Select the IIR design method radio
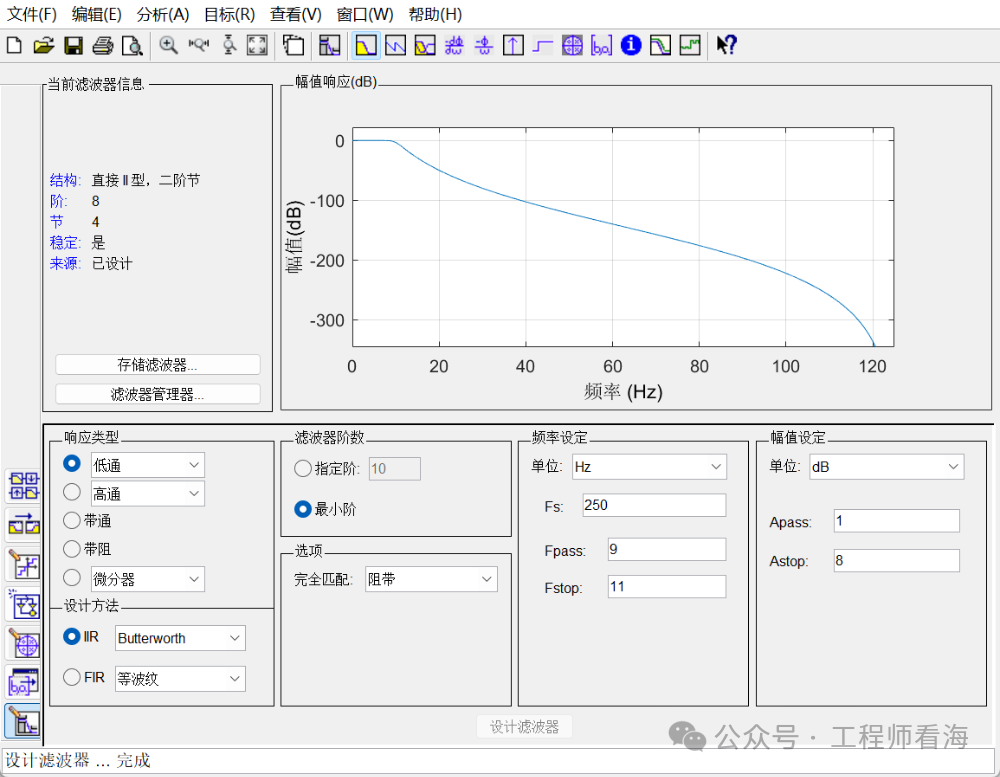 coord(71,637)
